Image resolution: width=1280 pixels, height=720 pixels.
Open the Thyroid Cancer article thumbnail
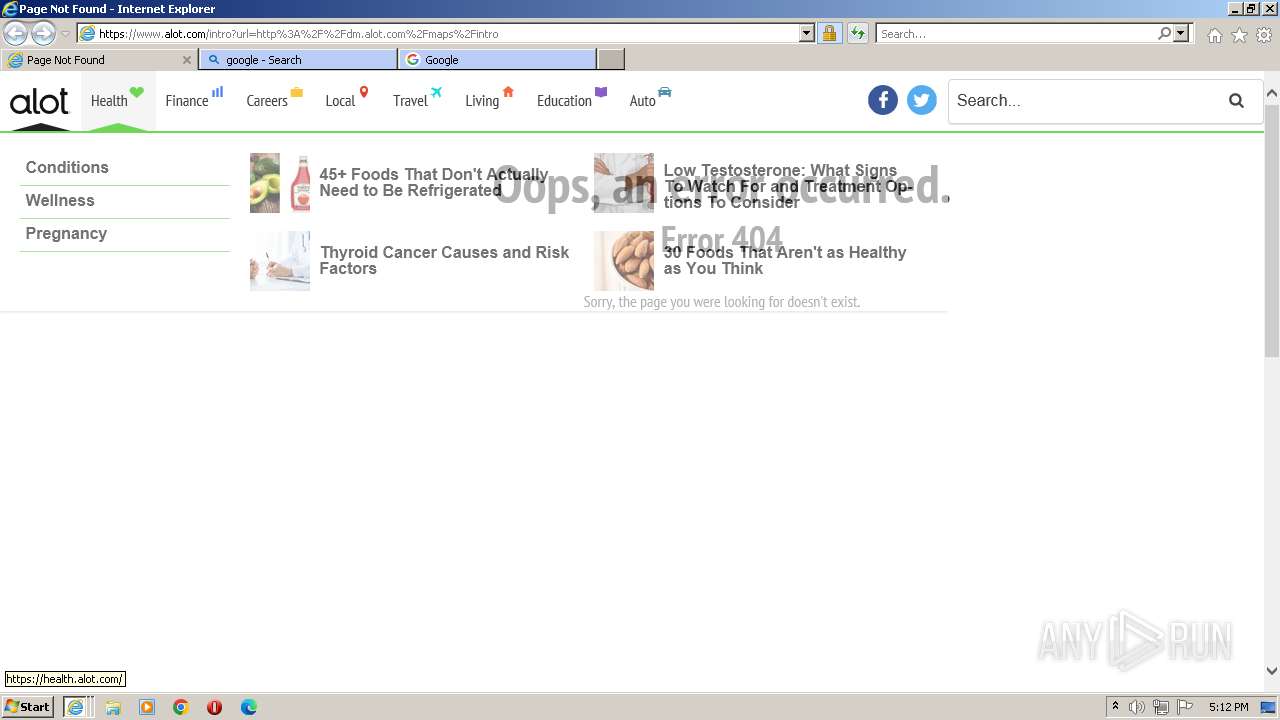280,261
